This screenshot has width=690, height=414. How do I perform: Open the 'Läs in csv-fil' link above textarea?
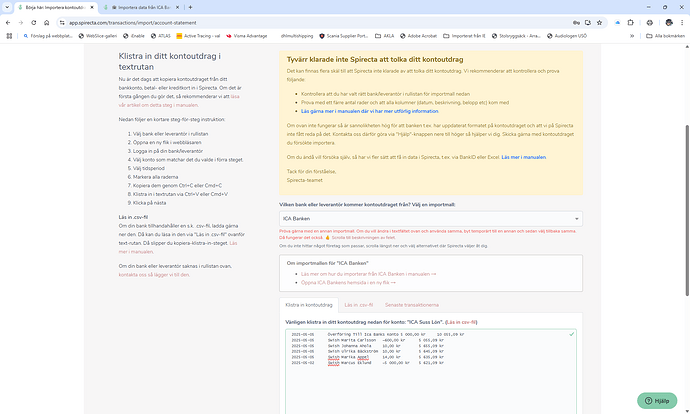461,322
